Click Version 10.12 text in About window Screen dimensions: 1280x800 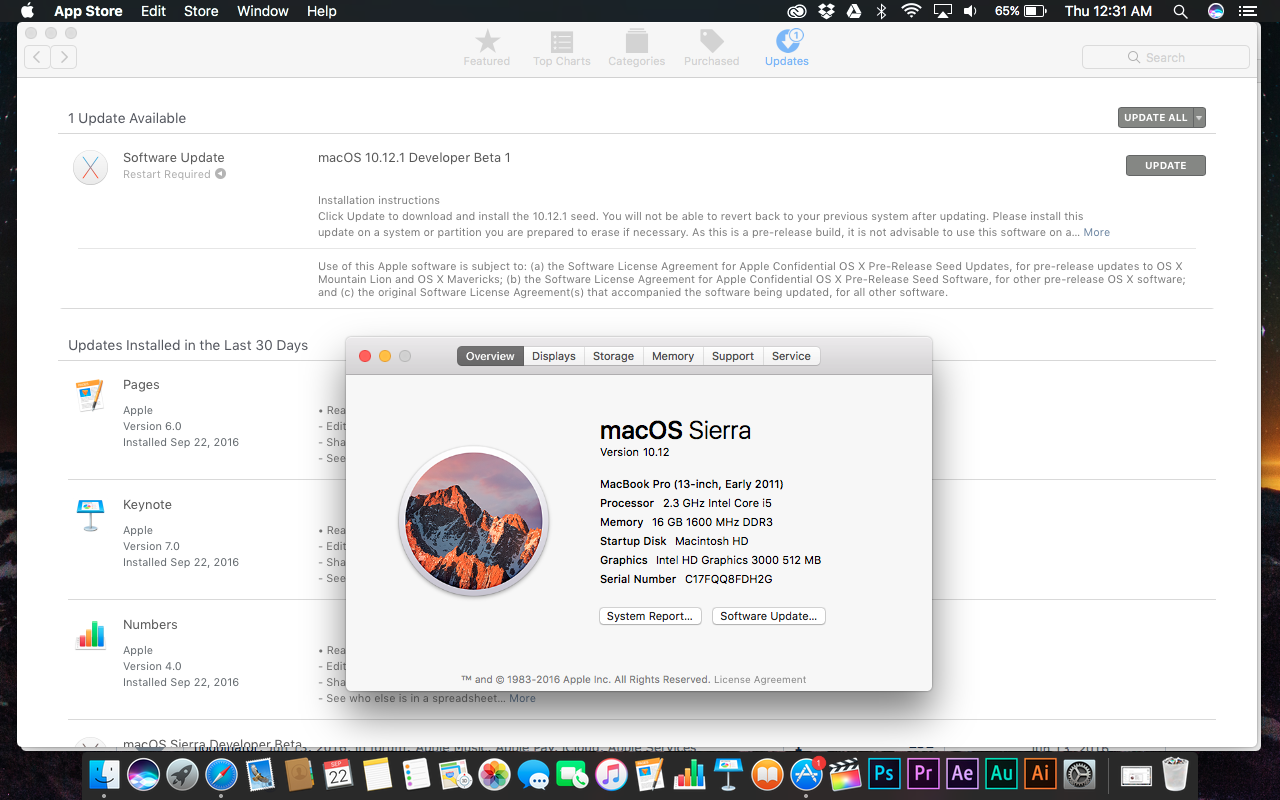point(634,452)
